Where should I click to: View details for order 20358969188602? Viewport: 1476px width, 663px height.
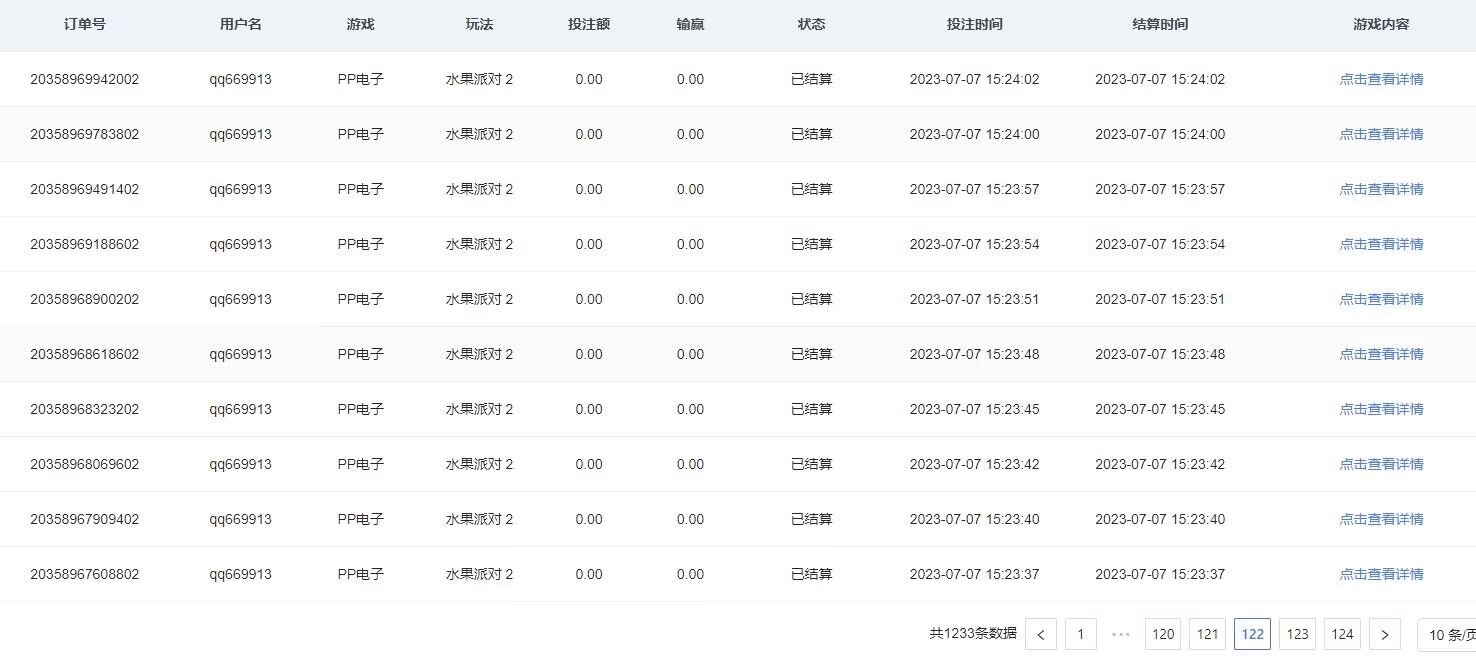[1381, 244]
